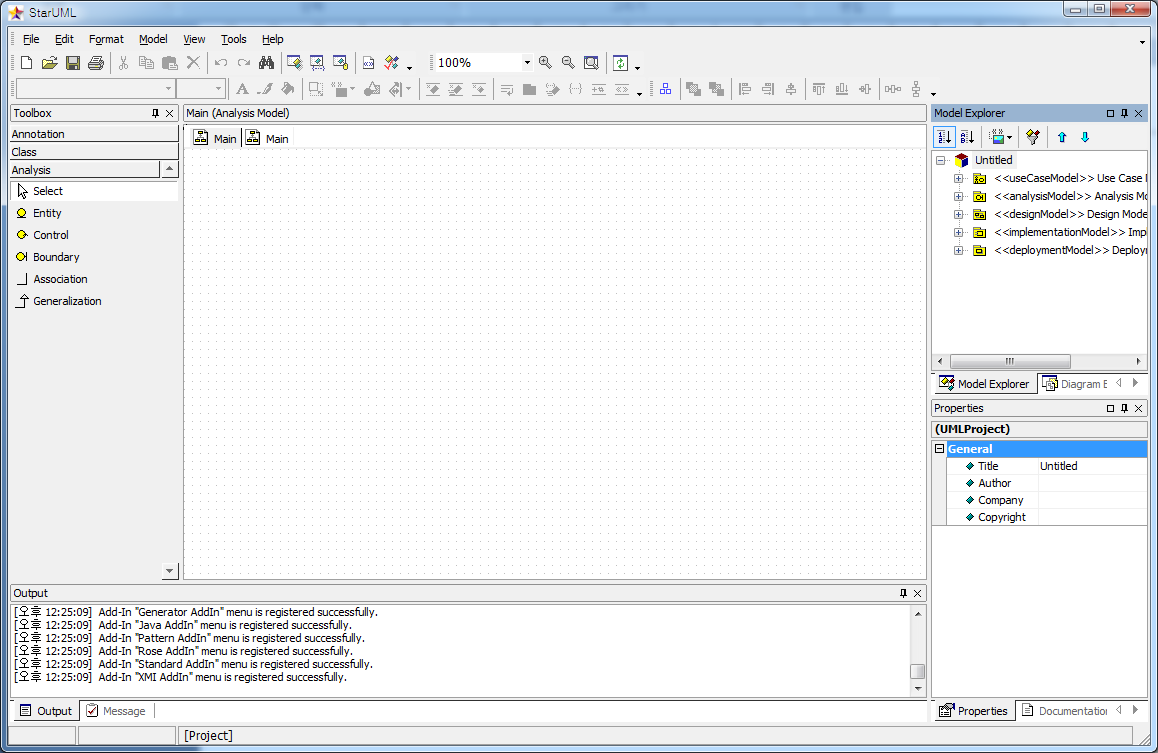Zoom in with the magnifier plus icon
Viewport: 1158px width, 753px height.
tap(545, 63)
